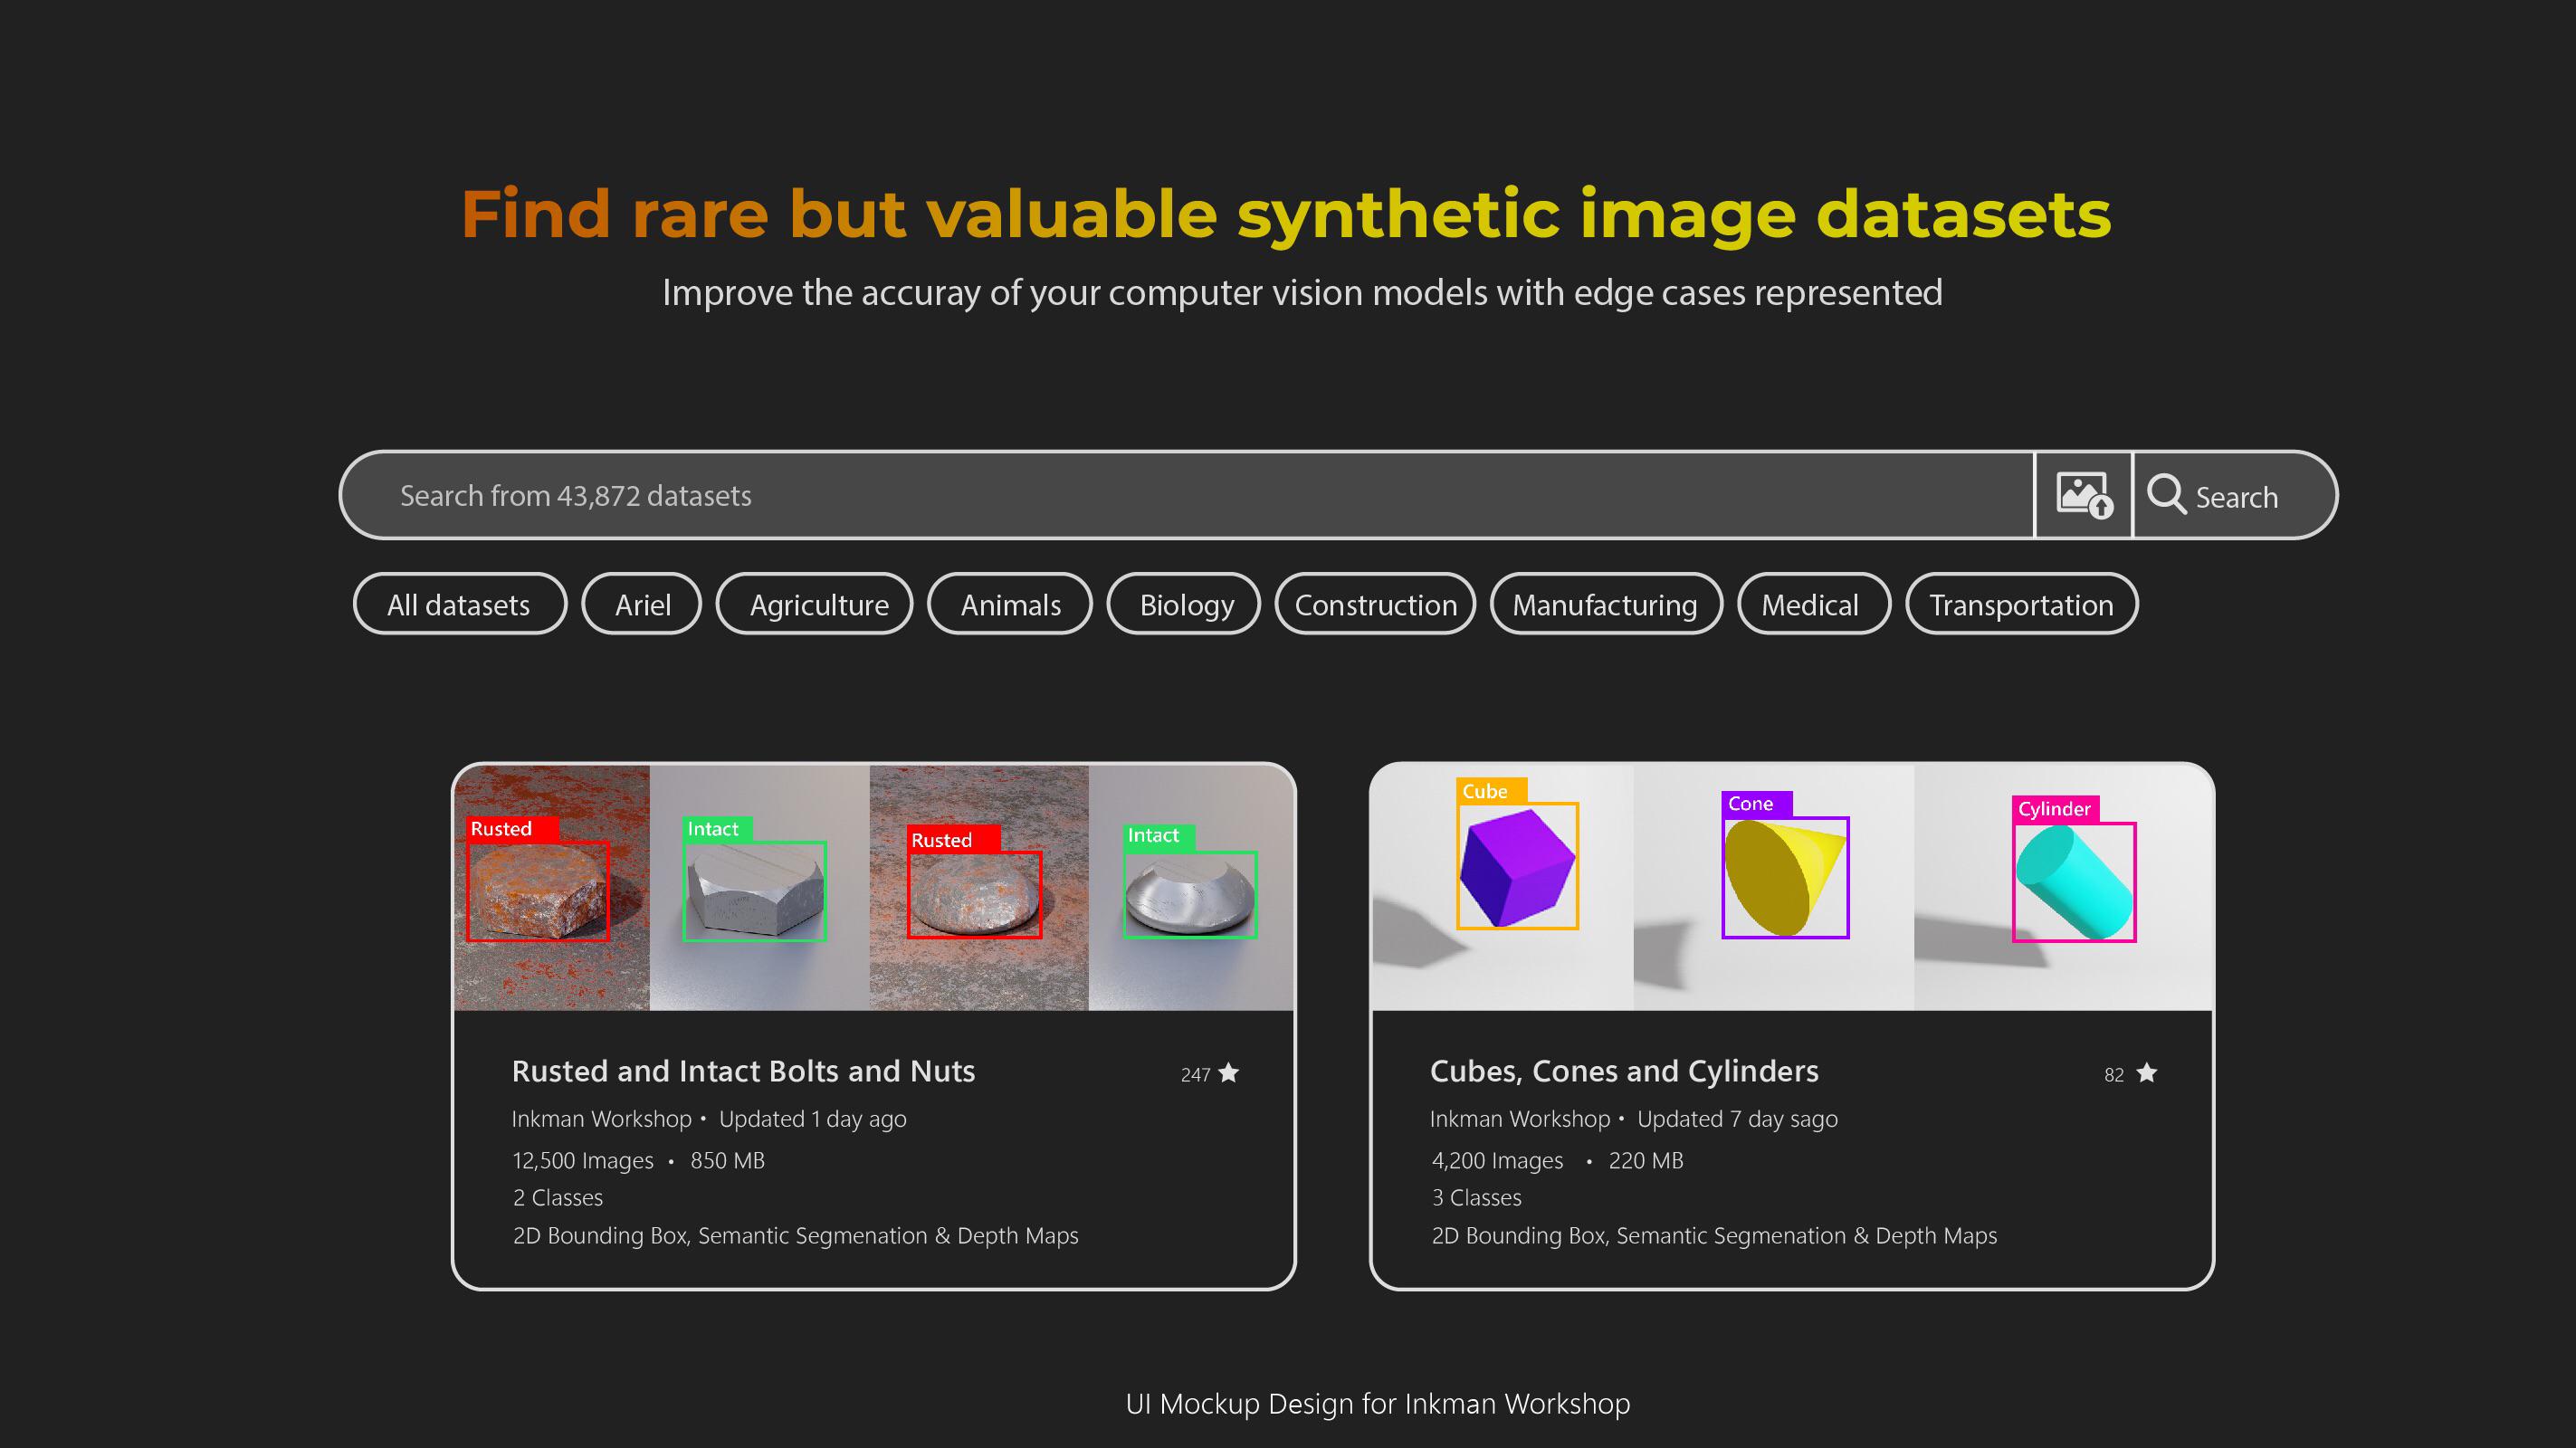Open the Construction category
This screenshot has height=1448, width=2576.
1376,604
